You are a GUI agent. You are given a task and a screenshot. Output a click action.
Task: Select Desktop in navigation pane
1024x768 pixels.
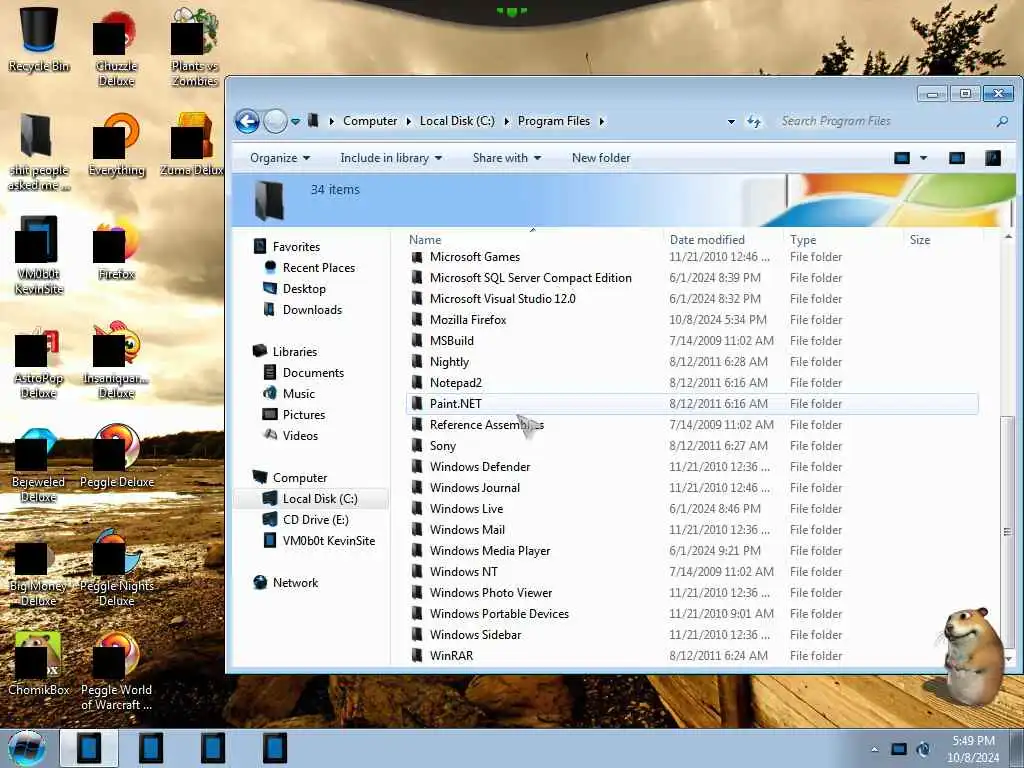pyautogui.click(x=304, y=289)
